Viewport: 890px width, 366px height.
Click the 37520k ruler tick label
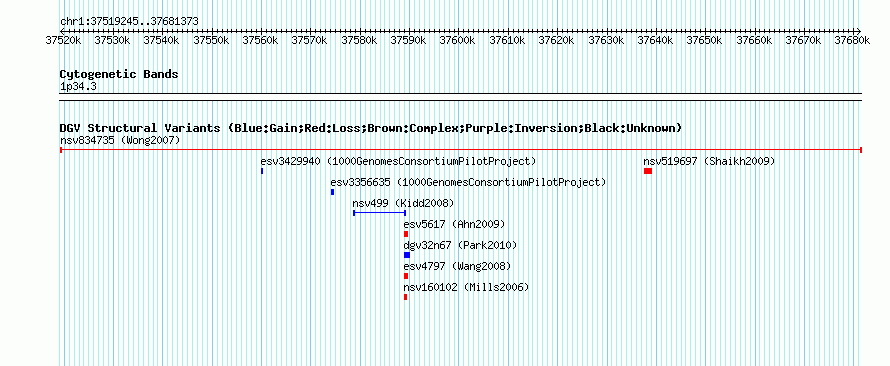pos(64,40)
